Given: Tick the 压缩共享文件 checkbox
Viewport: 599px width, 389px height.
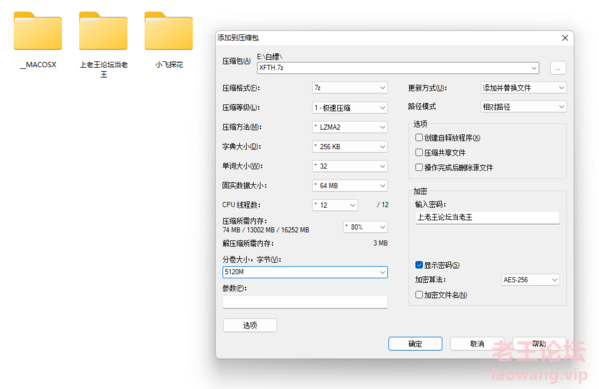Looking at the screenshot, I should tap(419, 152).
